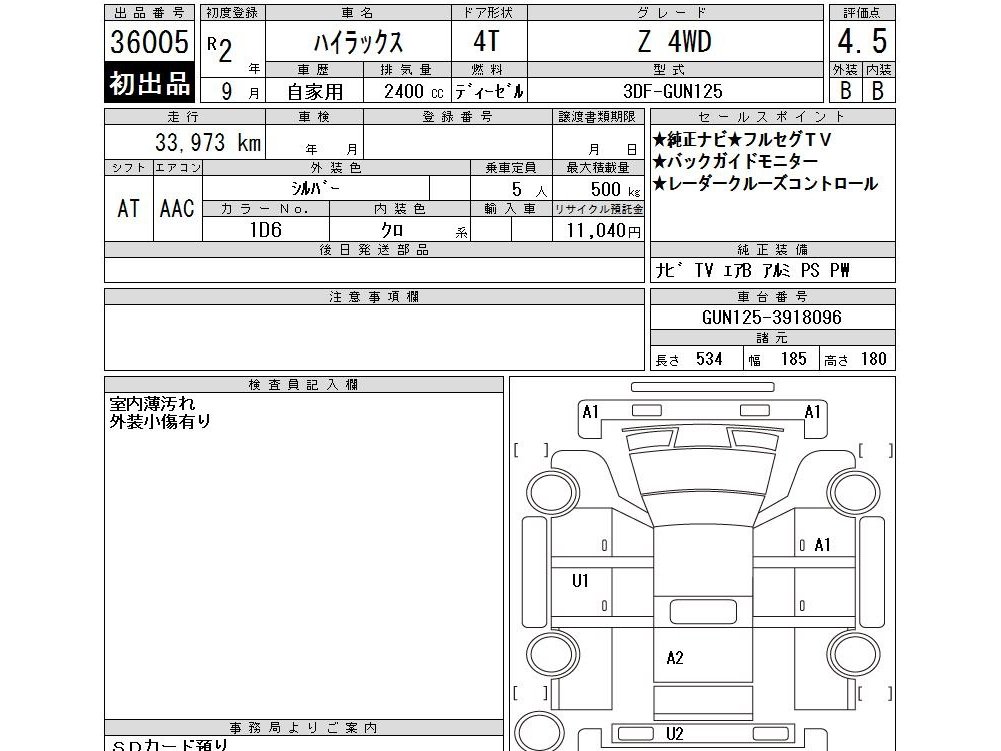This screenshot has width=1001, height=751.
Task: Click width value 185
Action: [794, 359]
